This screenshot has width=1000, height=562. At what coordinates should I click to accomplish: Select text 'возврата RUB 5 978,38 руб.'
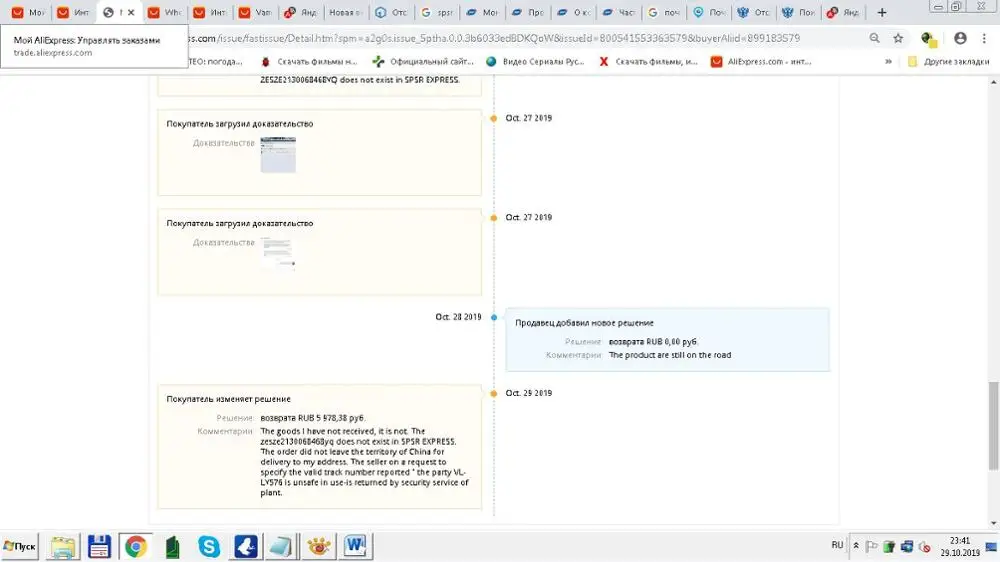312,418
